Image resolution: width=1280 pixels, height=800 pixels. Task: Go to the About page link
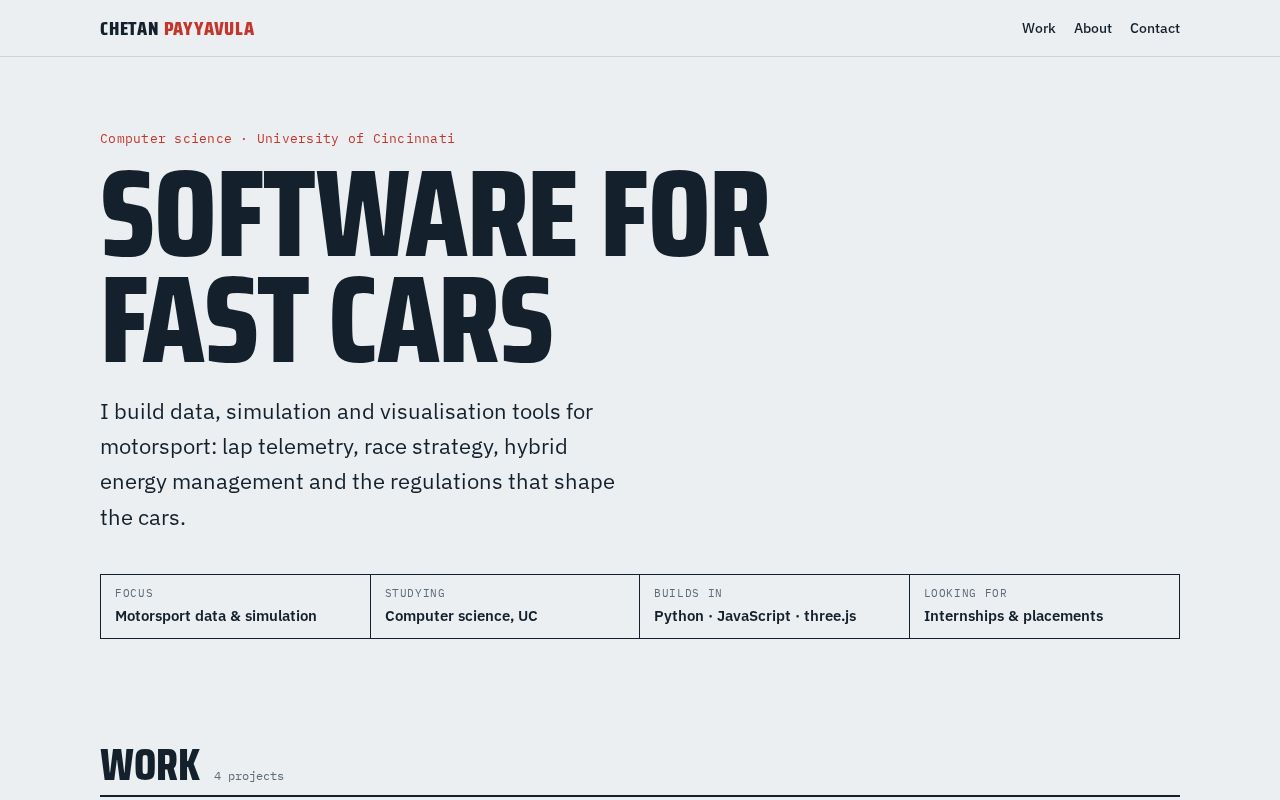[1092, 28]
